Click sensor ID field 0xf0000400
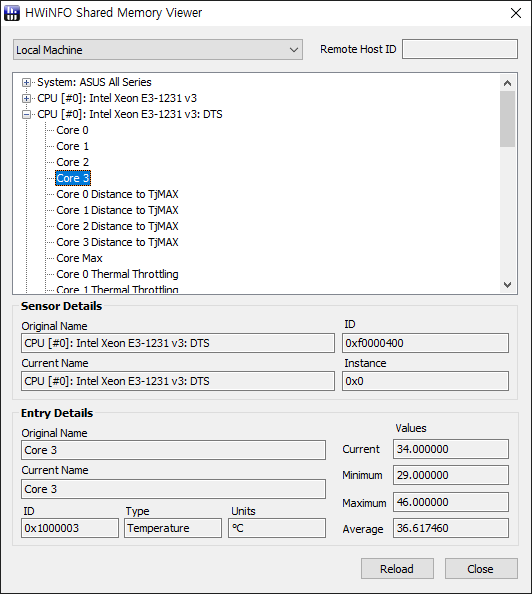This screenshot has width=532, height=594. (426, 343)
